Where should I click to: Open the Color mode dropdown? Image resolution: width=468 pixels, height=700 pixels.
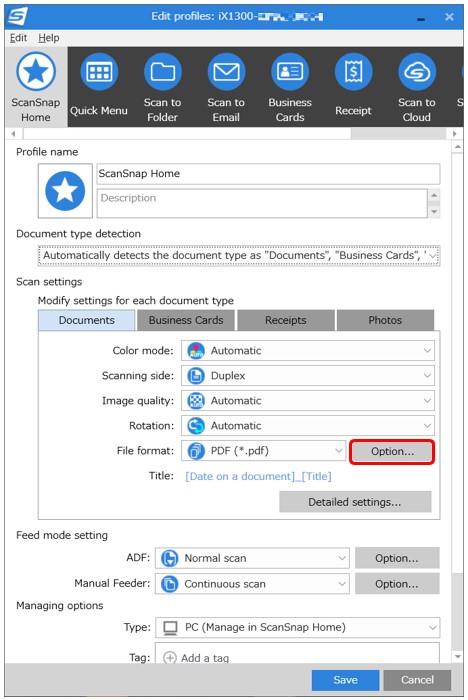308,350
